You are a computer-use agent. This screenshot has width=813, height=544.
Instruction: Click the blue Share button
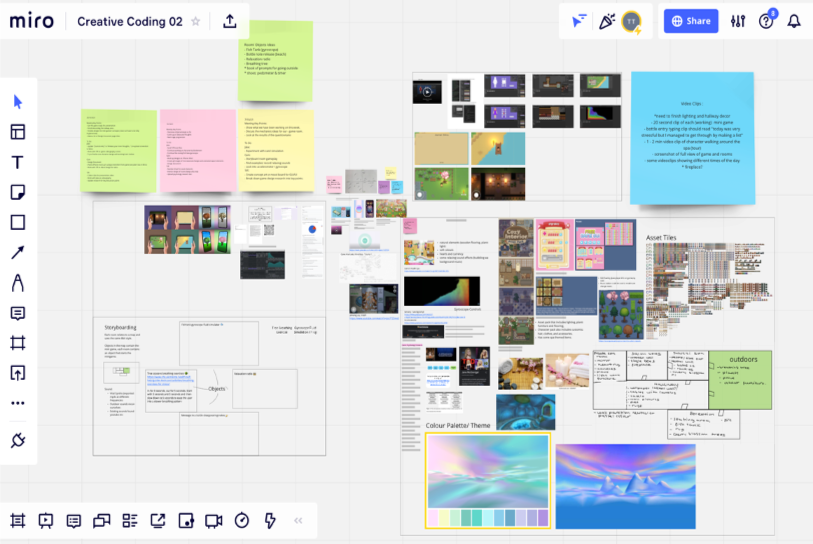point(690,21)
